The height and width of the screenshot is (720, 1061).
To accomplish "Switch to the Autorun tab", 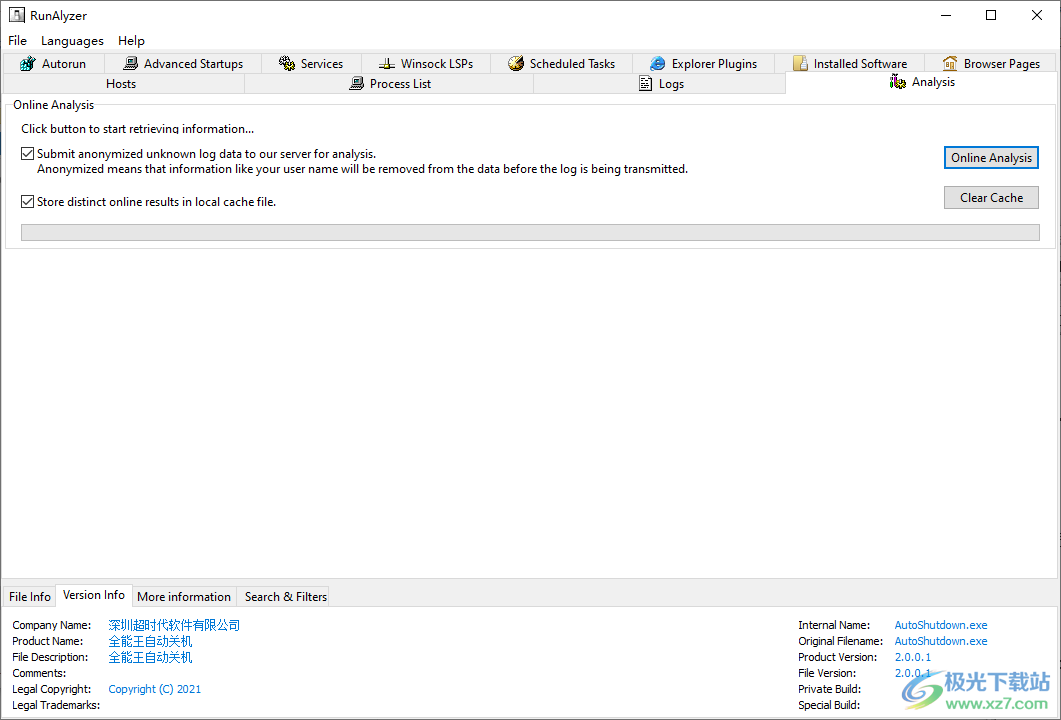I will 53,64.
